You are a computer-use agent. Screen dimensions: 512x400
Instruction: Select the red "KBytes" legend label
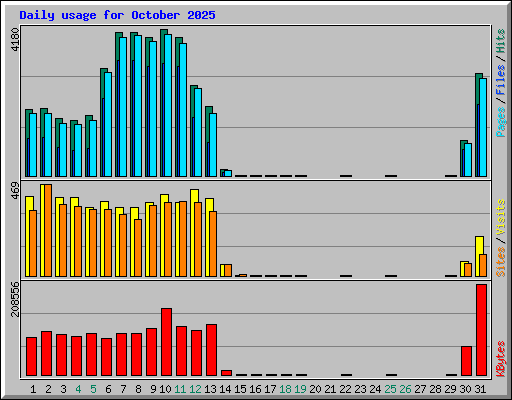click(x=501, y=359)
